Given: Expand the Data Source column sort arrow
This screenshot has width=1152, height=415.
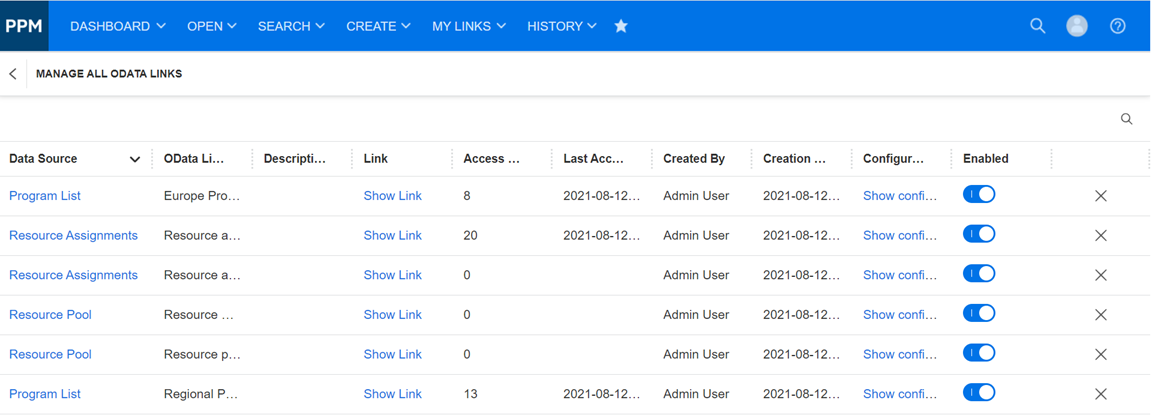Looking at the screenshot, I should (x=135, y=159).
